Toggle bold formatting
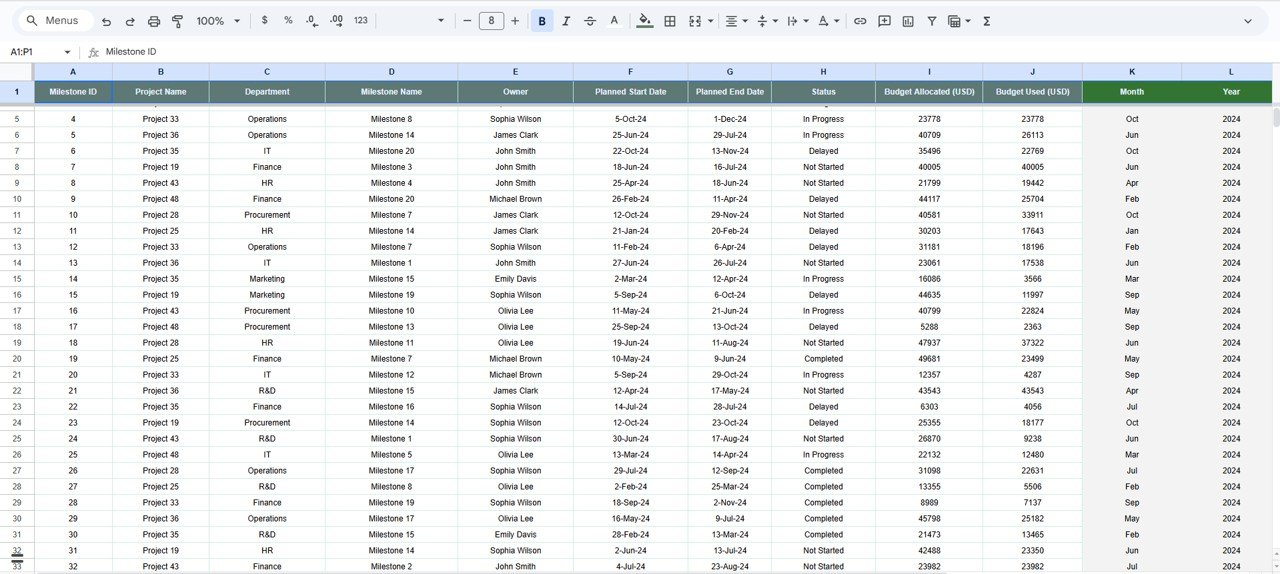Viewport: 1280px width, 574px height. 542,21
